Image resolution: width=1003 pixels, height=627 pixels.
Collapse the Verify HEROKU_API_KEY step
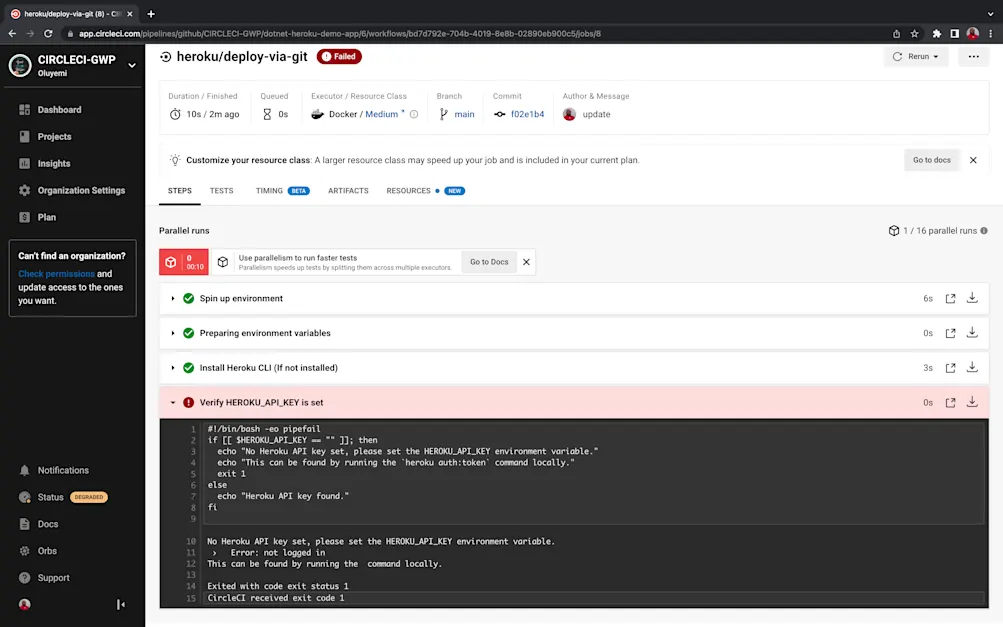pos(173,402)
